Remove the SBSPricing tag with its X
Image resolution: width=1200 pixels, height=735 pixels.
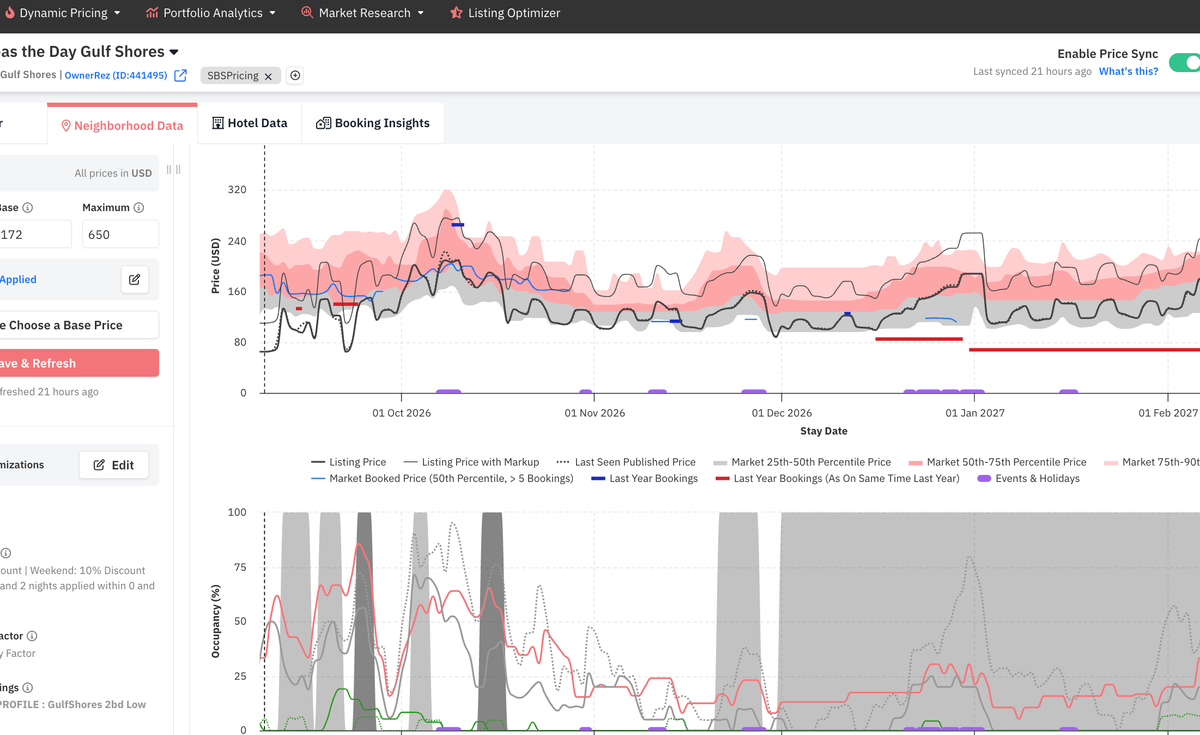coord(268,76)
